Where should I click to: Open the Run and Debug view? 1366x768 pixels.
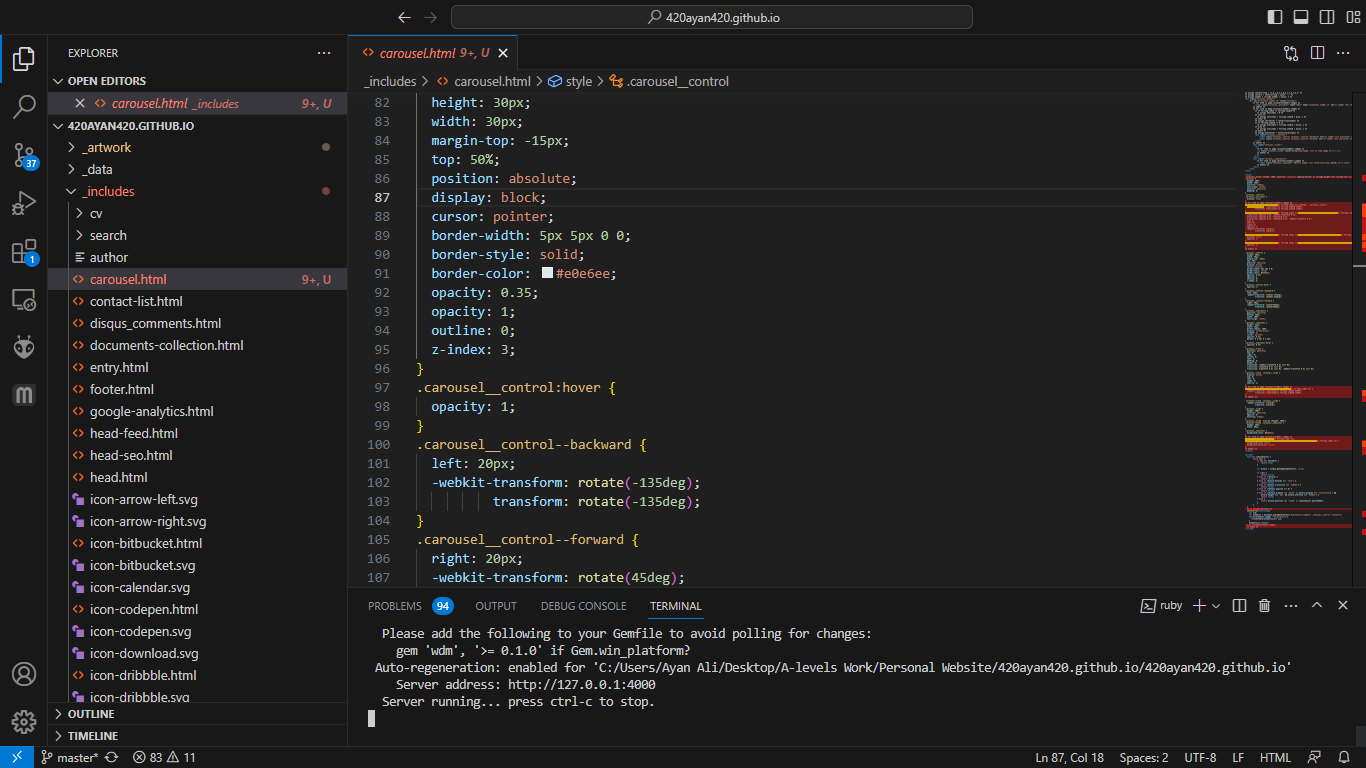(24, 203)
